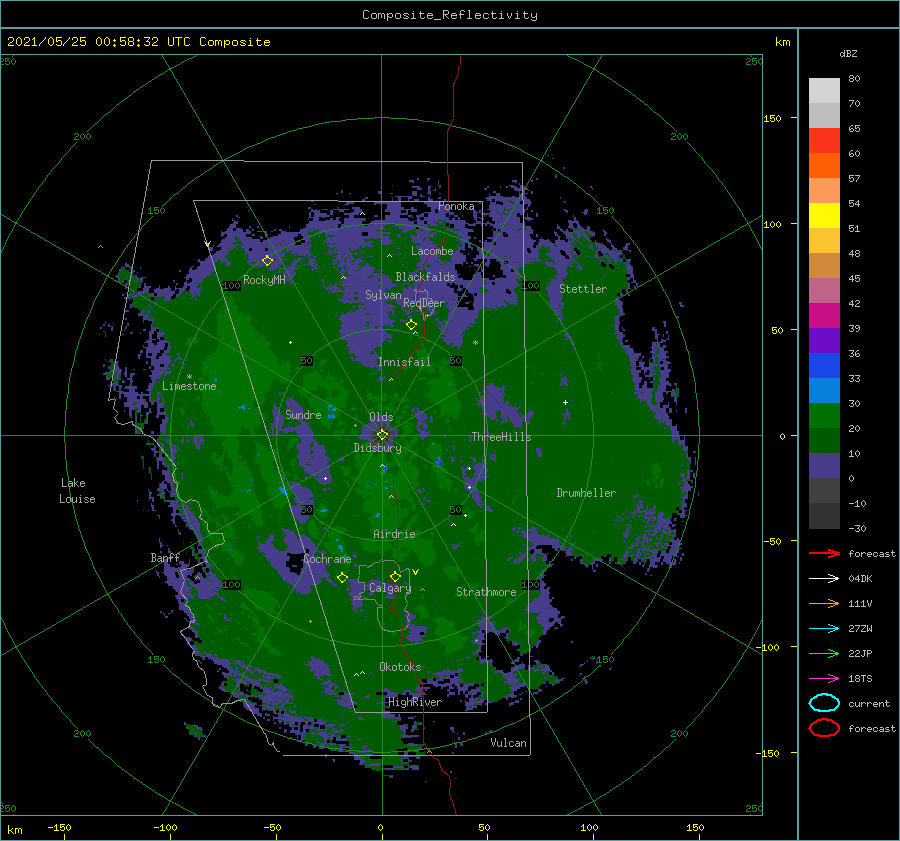This screenshot has height=841, width=900.
Task: Select the cyan 27ZW arrow icon
Action: [824, 629]
